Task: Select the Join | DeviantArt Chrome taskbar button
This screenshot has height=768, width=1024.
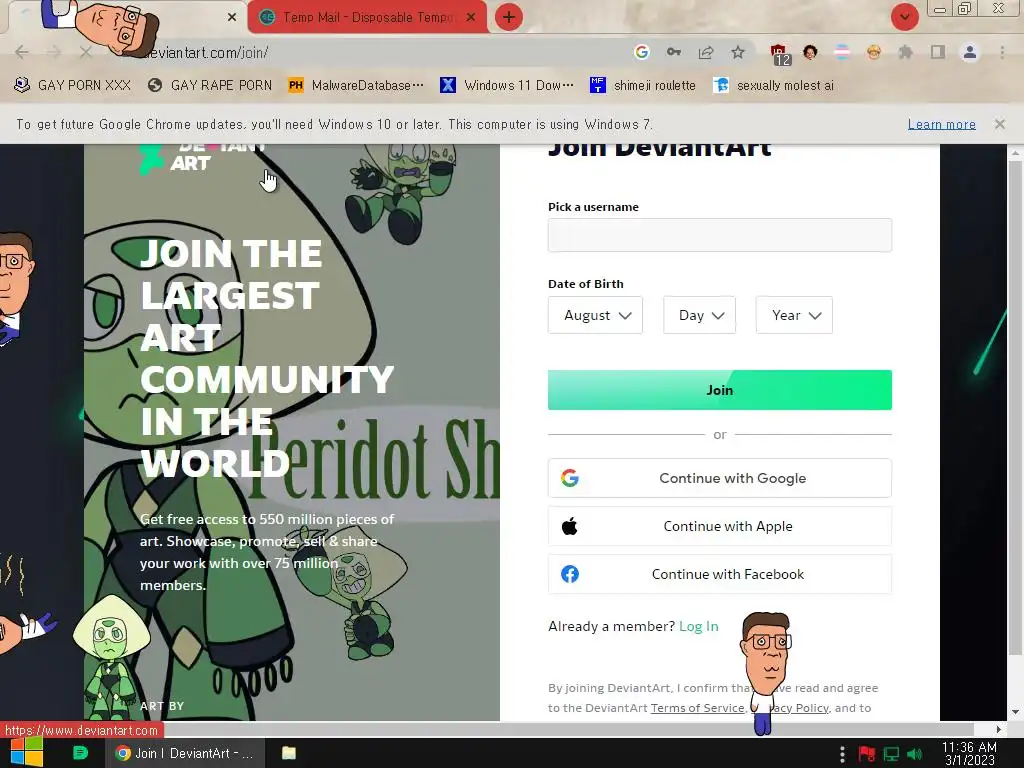Action: point(185,753)
